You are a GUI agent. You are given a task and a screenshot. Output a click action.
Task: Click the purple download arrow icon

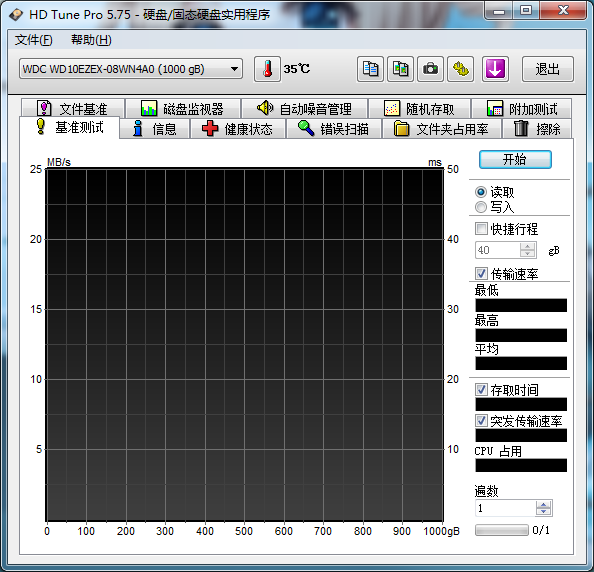[x=495, y=69]
